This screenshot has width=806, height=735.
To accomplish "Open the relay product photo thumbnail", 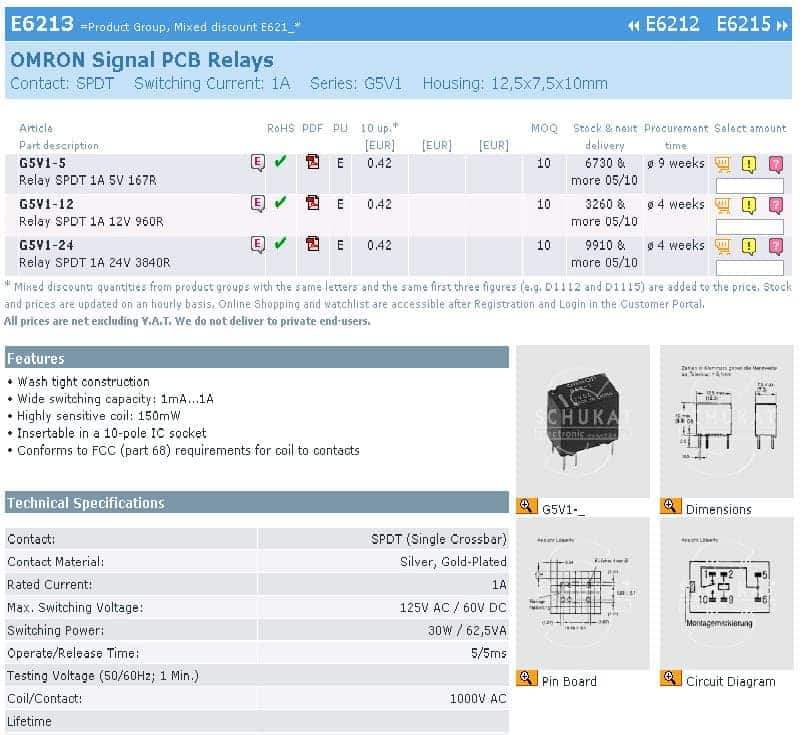I will 583,421.
